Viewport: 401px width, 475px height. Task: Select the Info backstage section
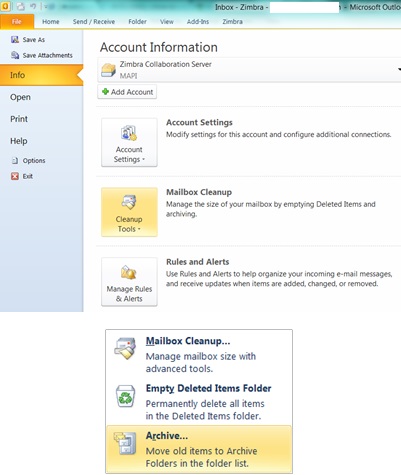tap(41, 75)
